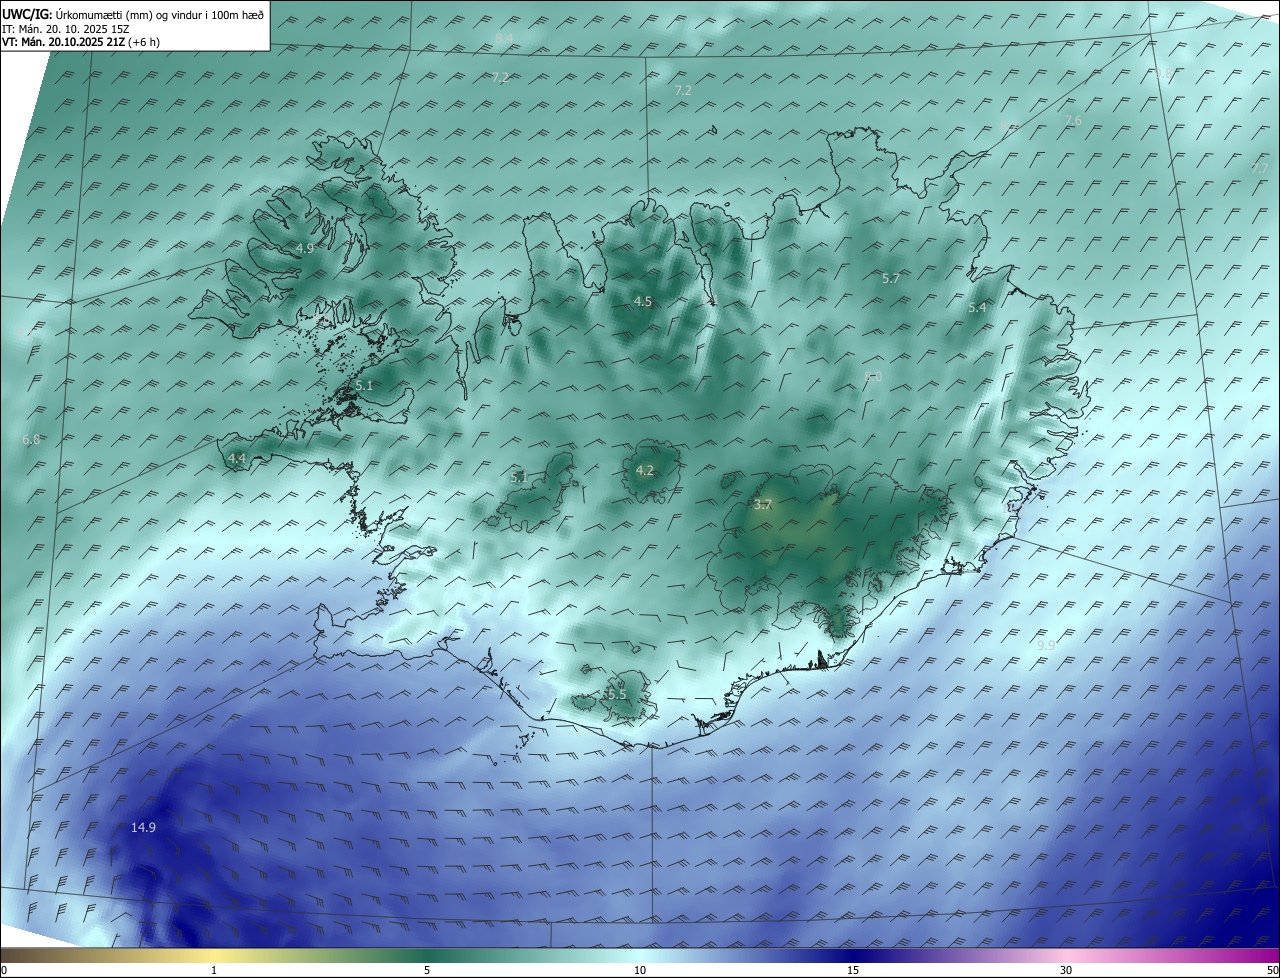The width and height of the screenshot is (1280, 978).
Task: Click the legend tick label 50
Action: [x=1272, y=970]
